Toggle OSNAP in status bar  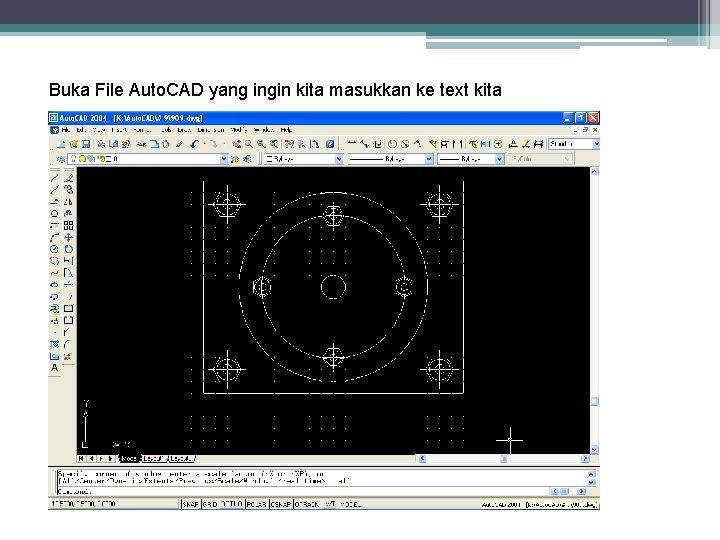coord(281,504)
